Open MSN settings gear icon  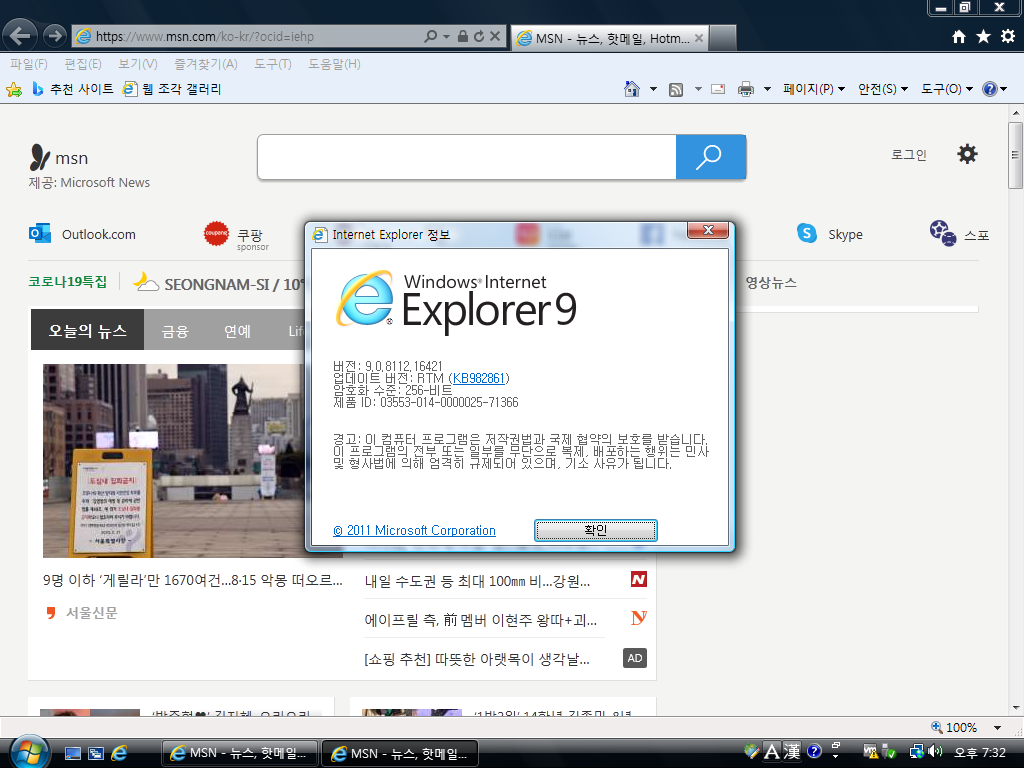[967, 154]
